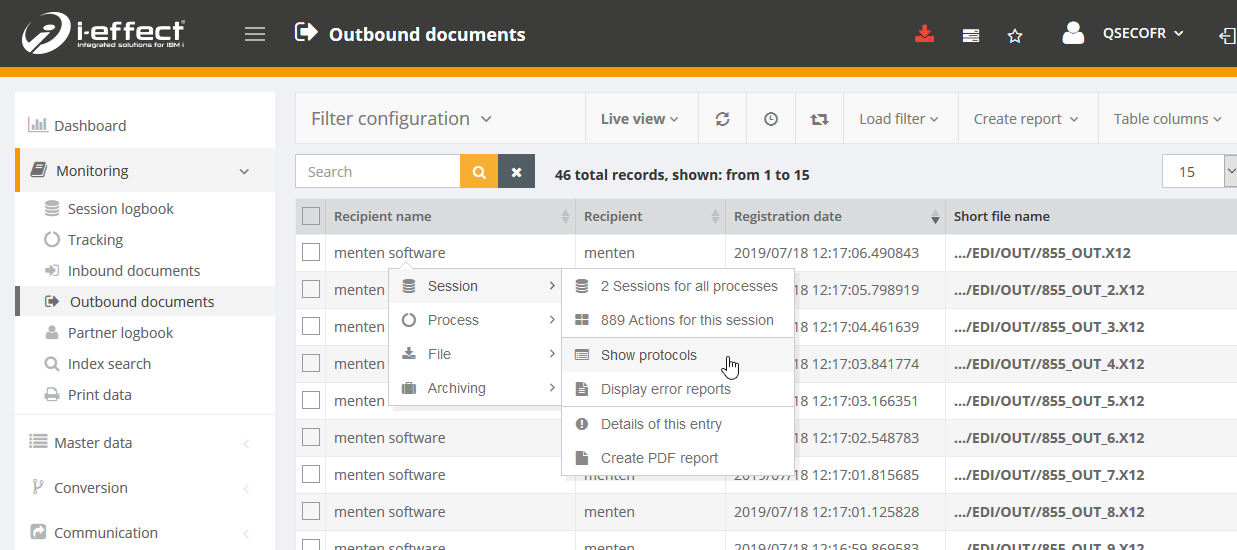Check the row for 855_OUT.X12
The image size is (1237, 550).
(311, 253)
